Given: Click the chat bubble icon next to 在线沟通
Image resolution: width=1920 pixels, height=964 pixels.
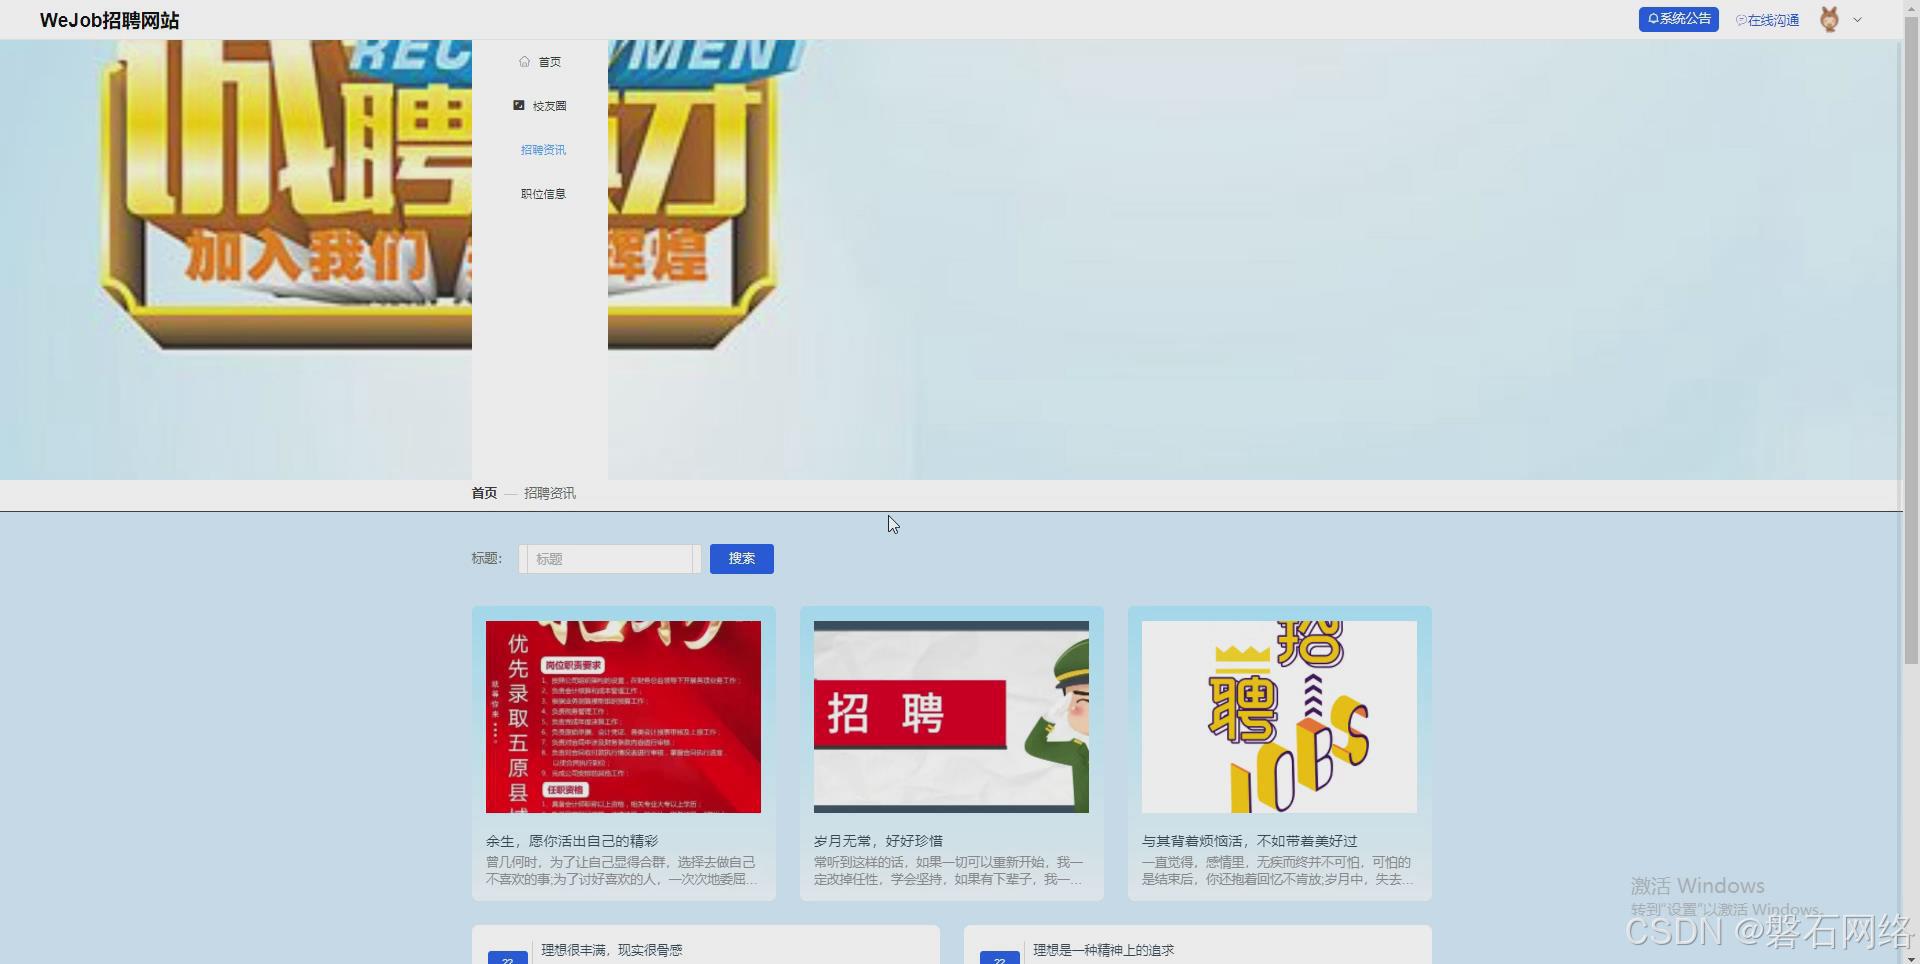Looking at the screenshot, I should 1740,19.
